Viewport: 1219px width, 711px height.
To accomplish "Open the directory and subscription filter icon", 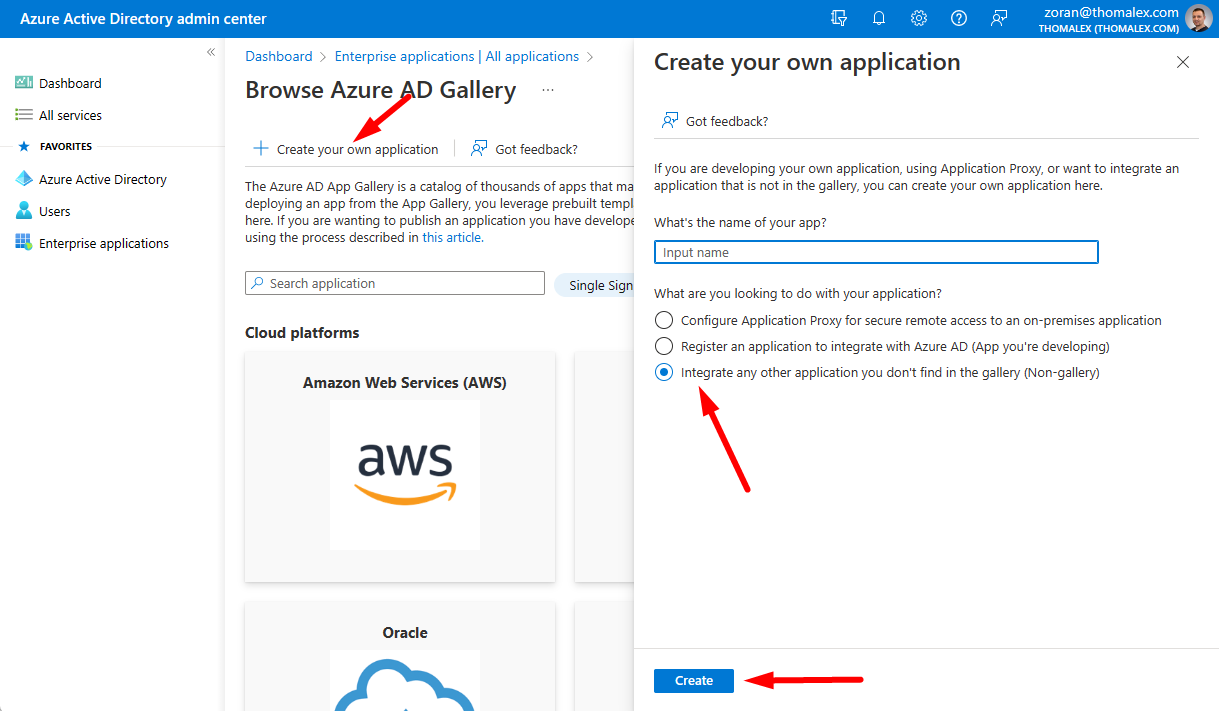I will click(x=839, y=18).
